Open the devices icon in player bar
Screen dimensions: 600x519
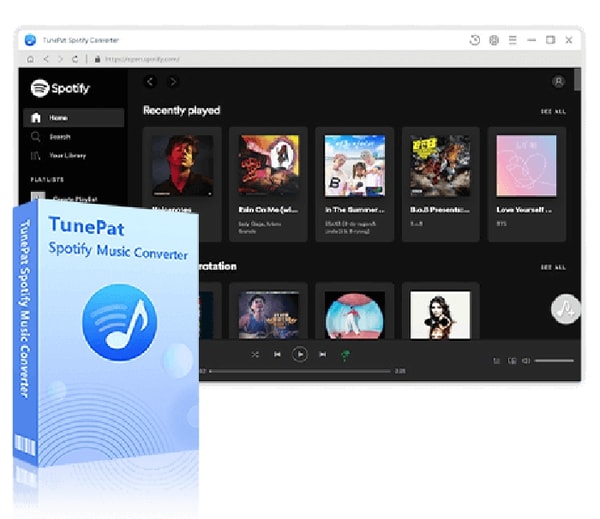click(512, 361)
